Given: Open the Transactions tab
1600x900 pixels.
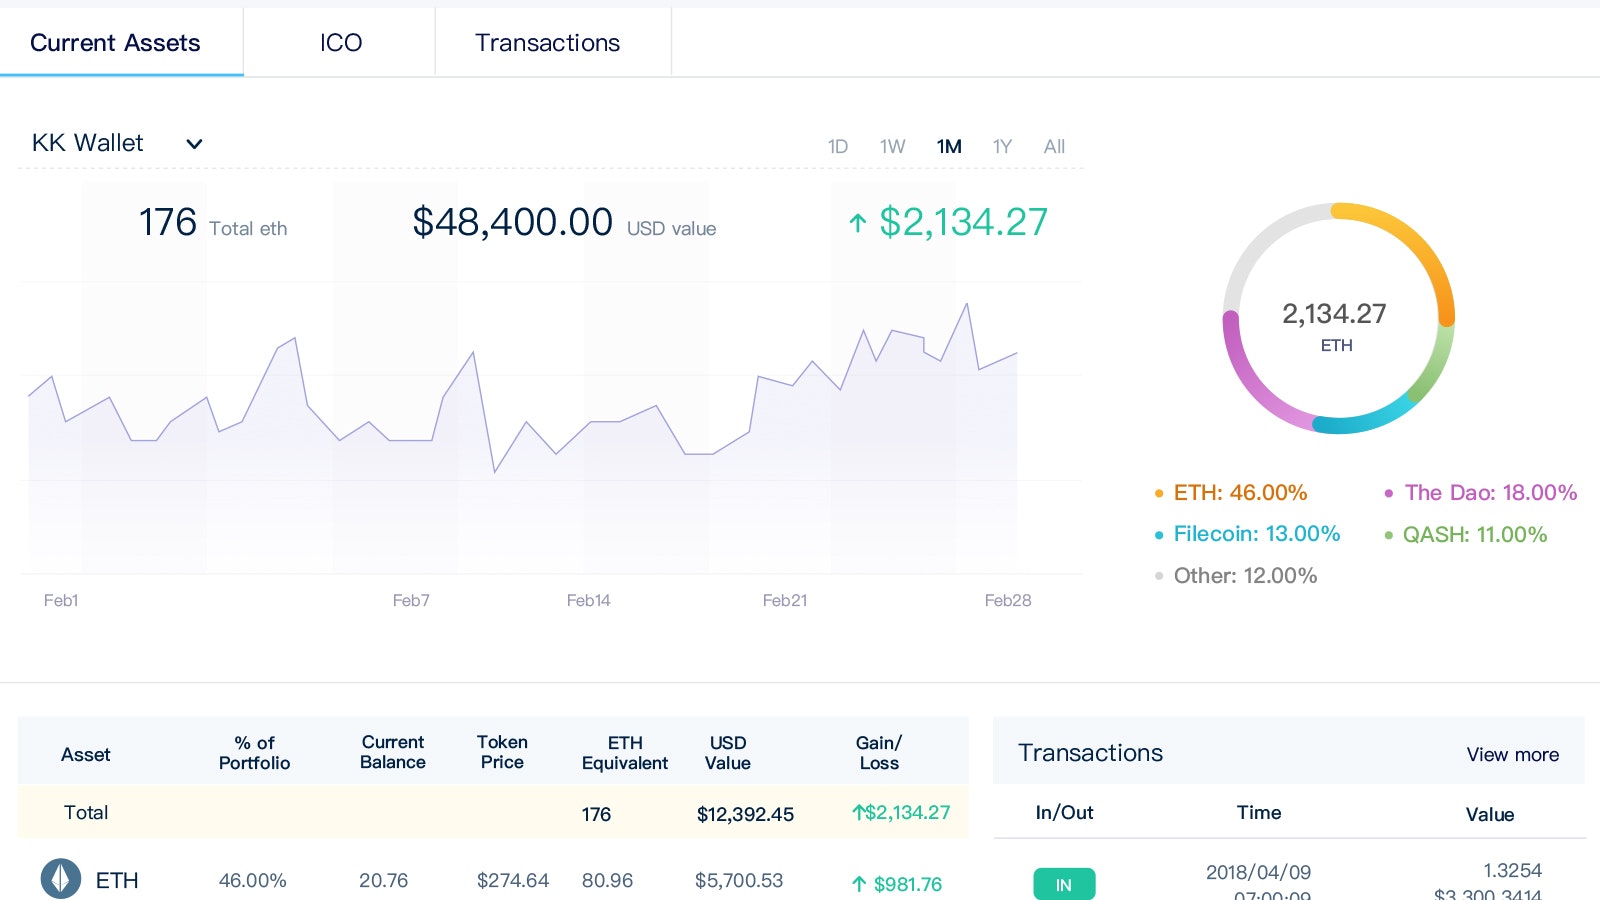Looking at the screenshot, I should click(548, 42).
